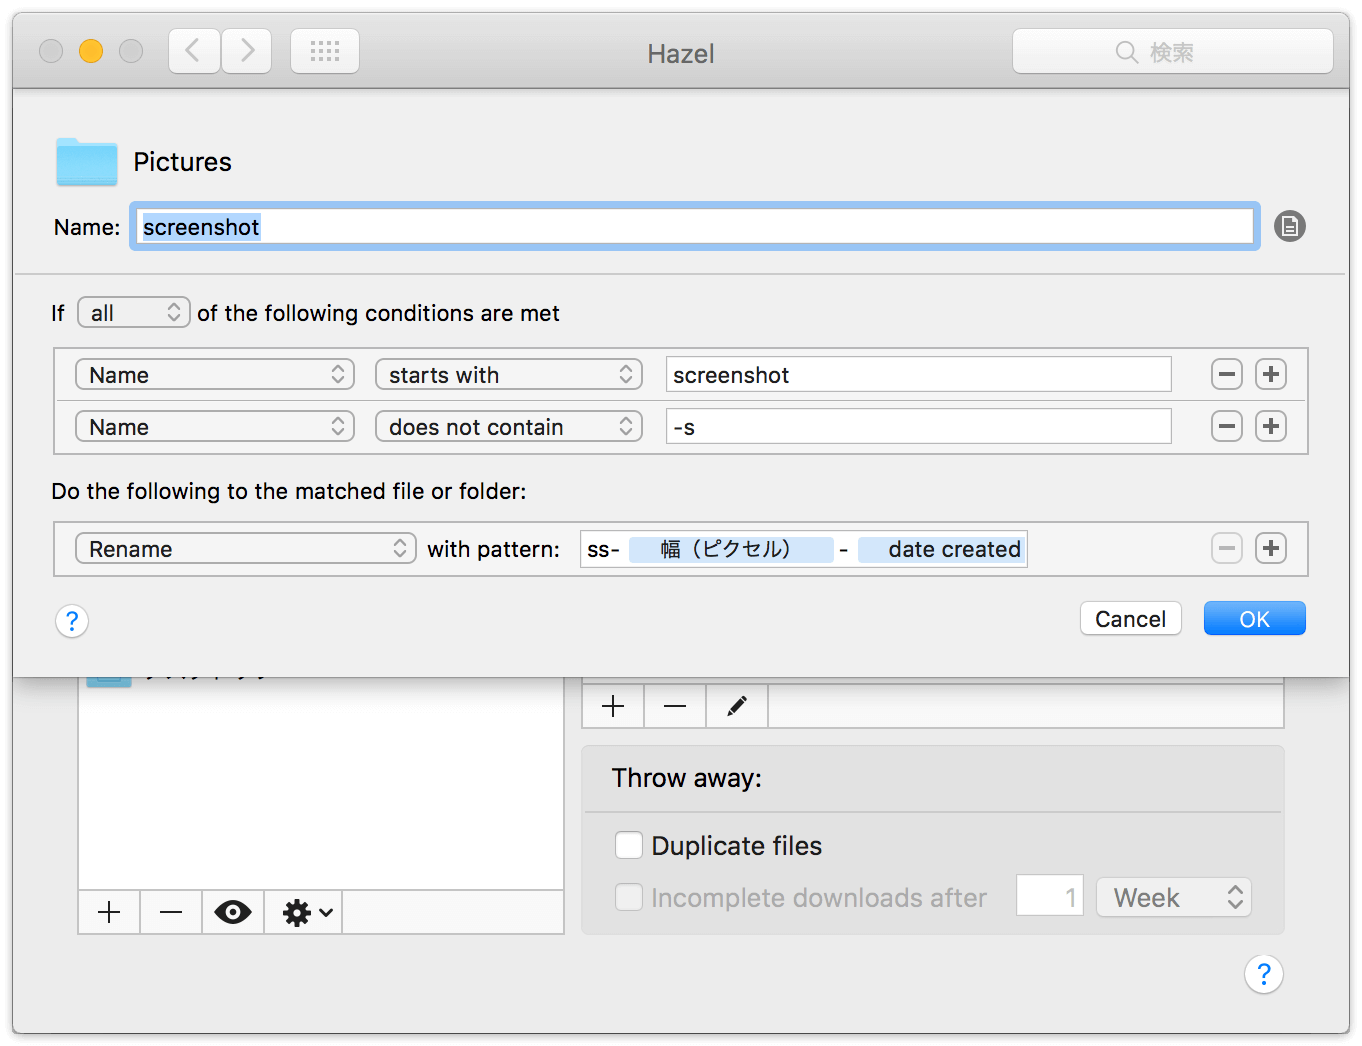Image resolution: width=1362 pixels, height=1046 pixels.
Task: Click the incomplete downloads number field
Action: coord(1050,896)
